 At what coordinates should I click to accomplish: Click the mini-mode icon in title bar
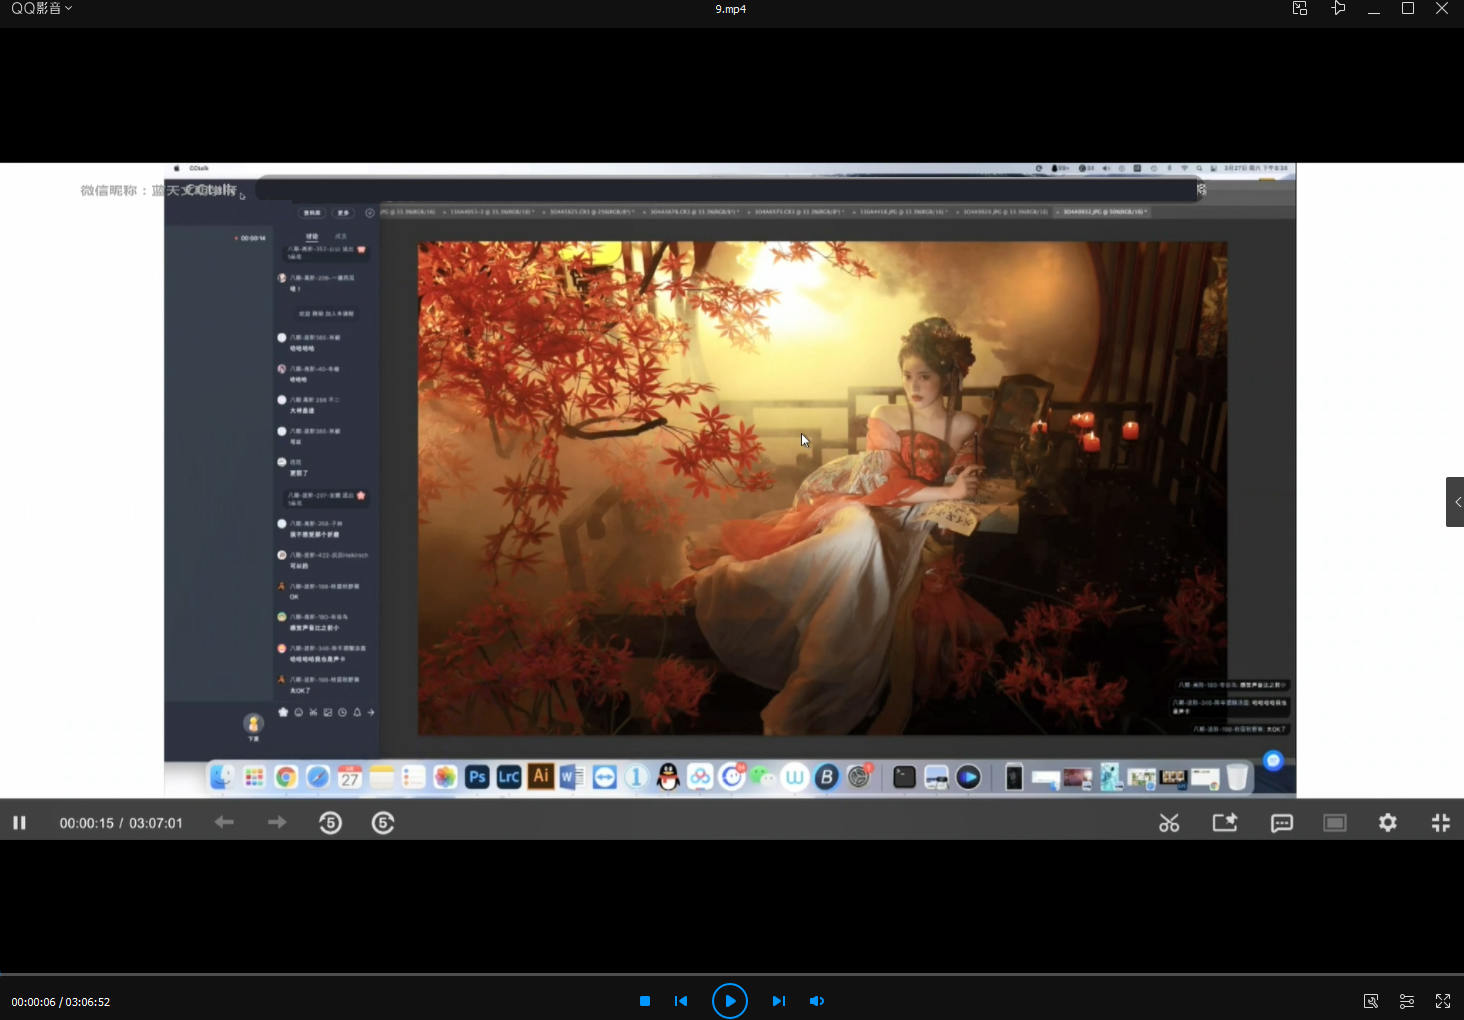click(1300, 9)
